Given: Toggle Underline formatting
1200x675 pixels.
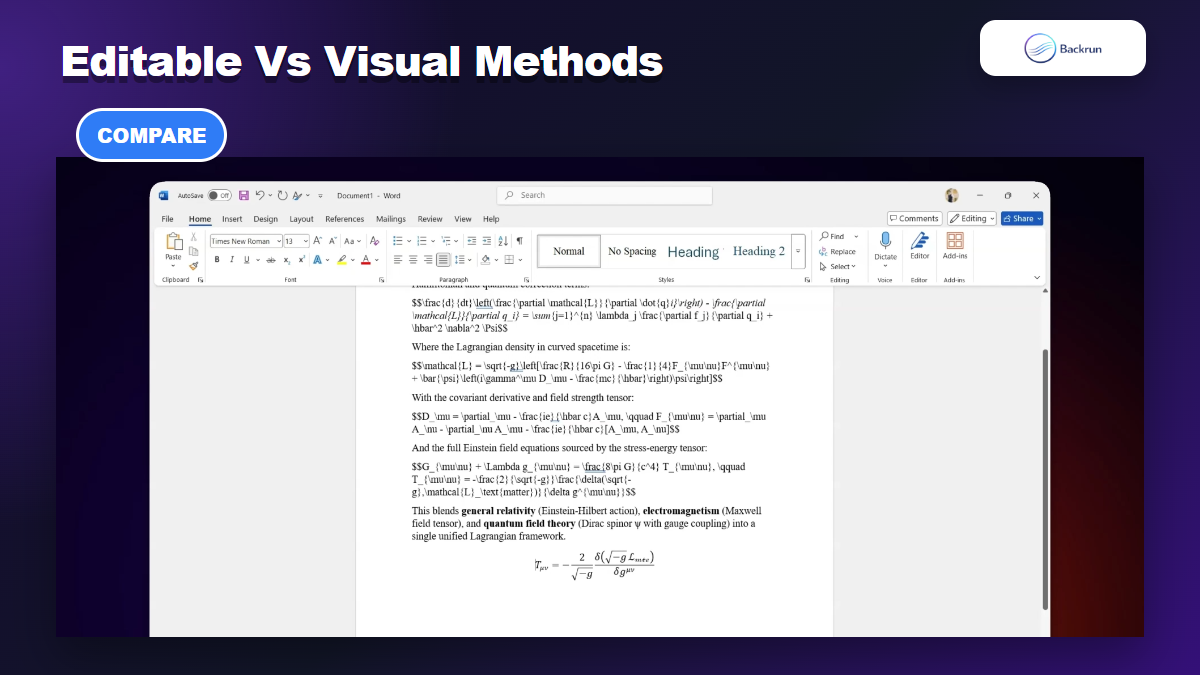Looking at the screenshot, I should [247, 260].
